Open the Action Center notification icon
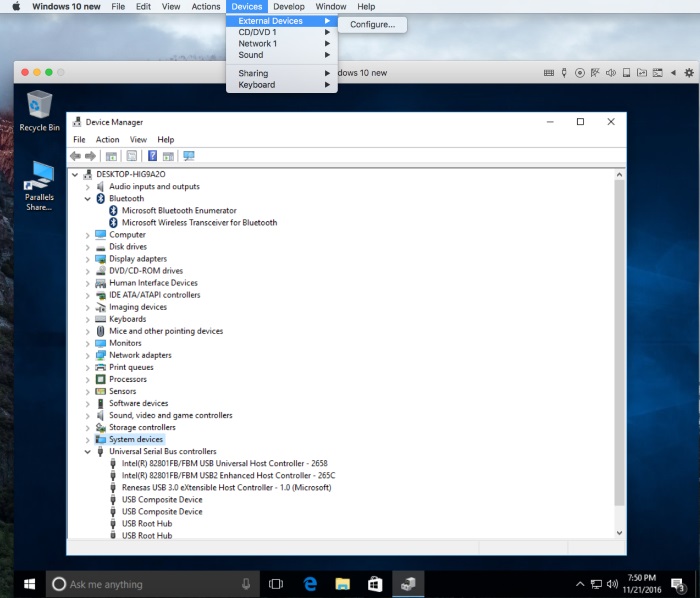700x598 pixels. [678, 584]
